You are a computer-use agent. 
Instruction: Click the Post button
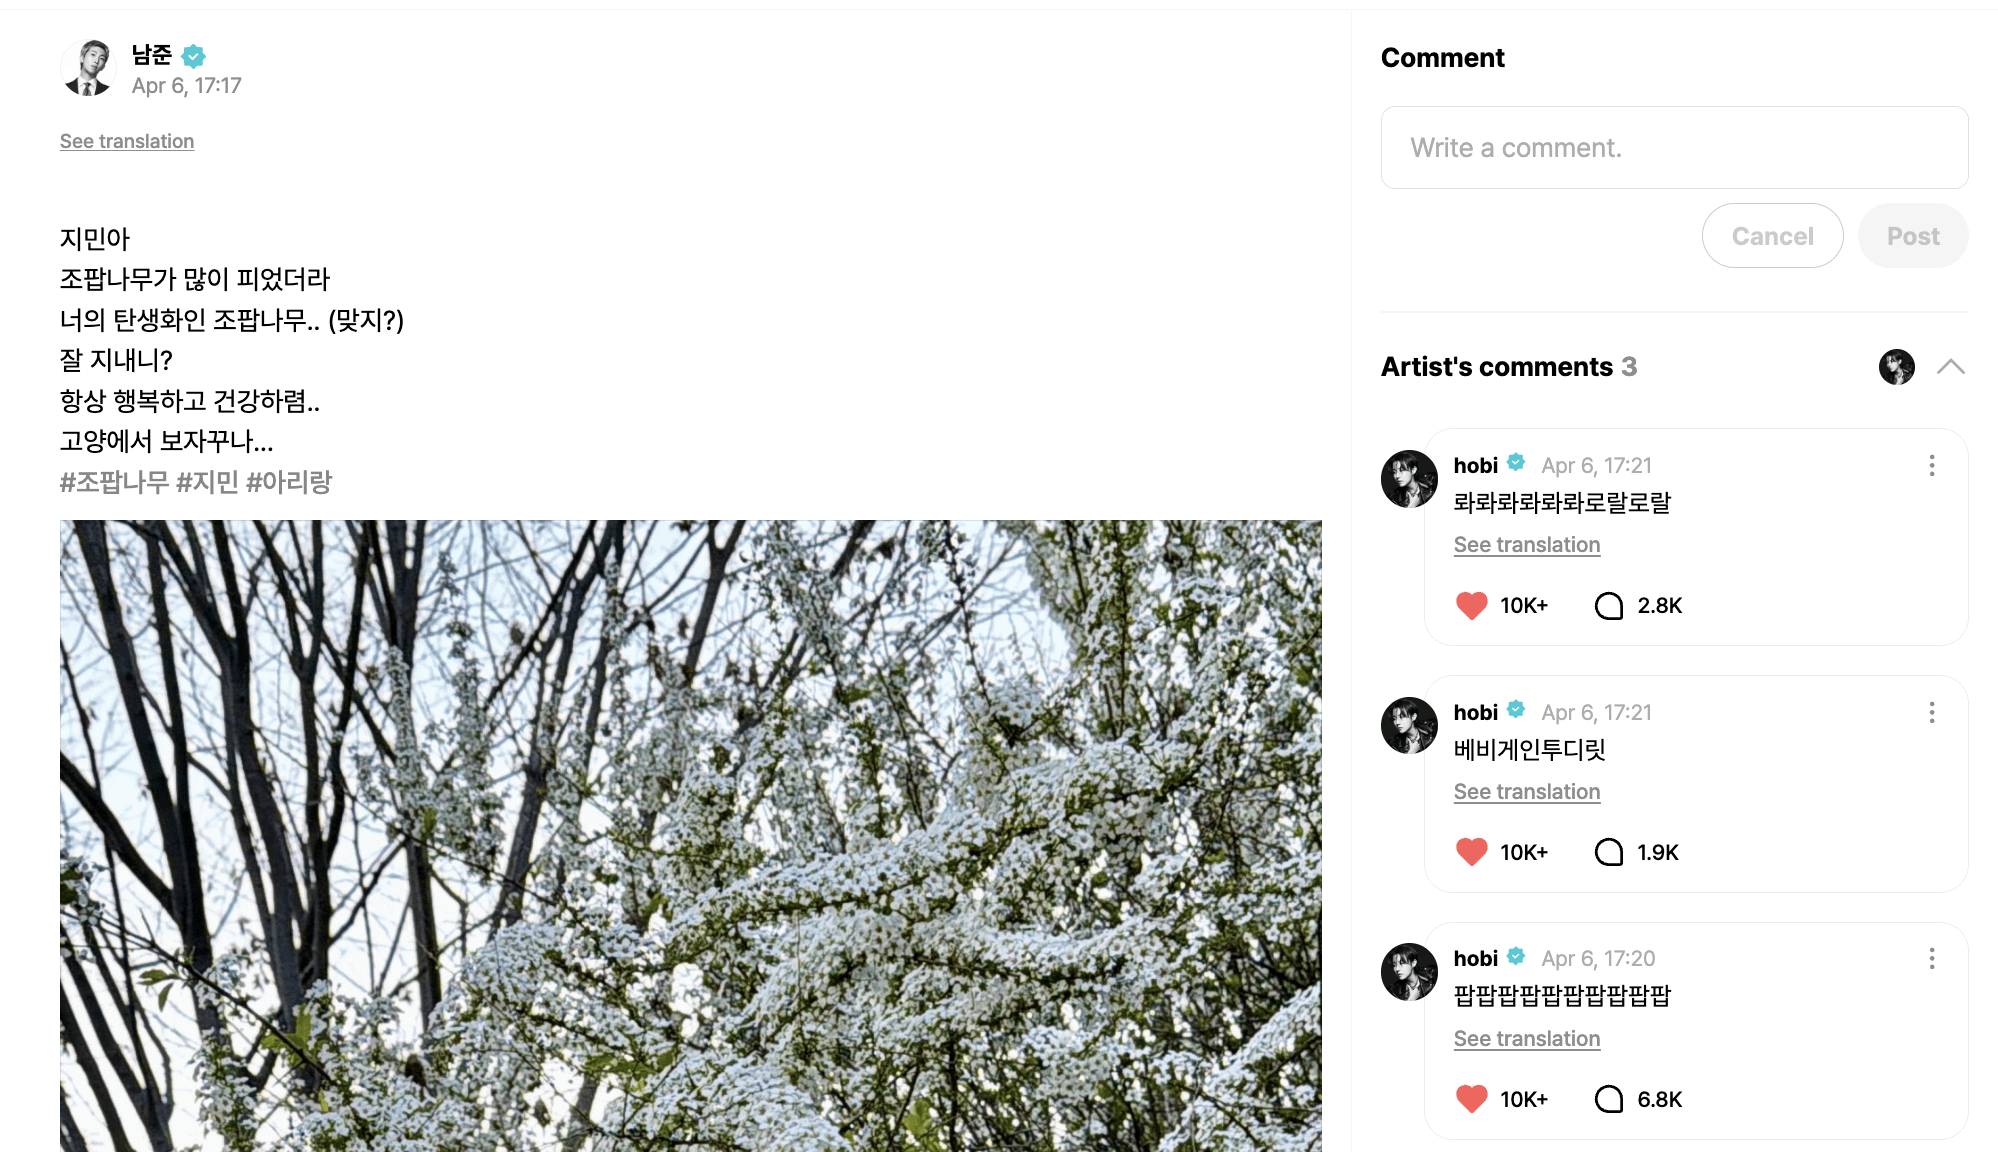(1913, 236)
